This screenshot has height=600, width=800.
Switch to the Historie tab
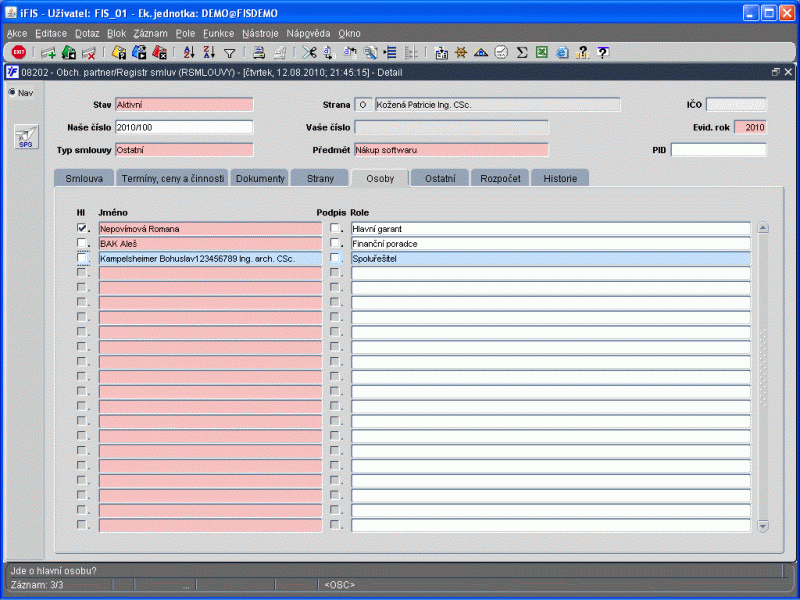point(560,178)
